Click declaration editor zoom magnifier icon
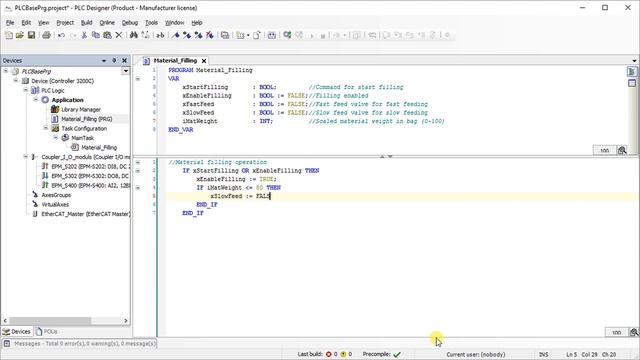The height and width of the screenshot is (360, 640). 622,150
